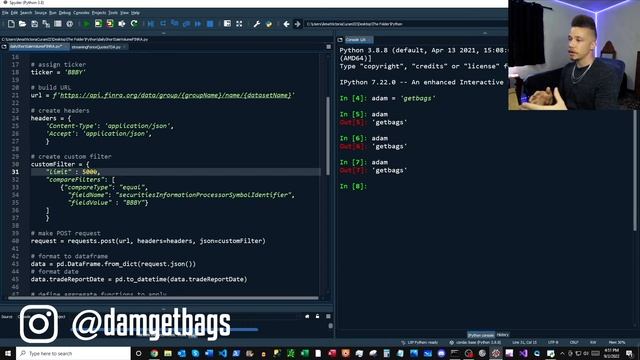
Task: Run file with the green play icon
Action: click(x=87, y=24)
